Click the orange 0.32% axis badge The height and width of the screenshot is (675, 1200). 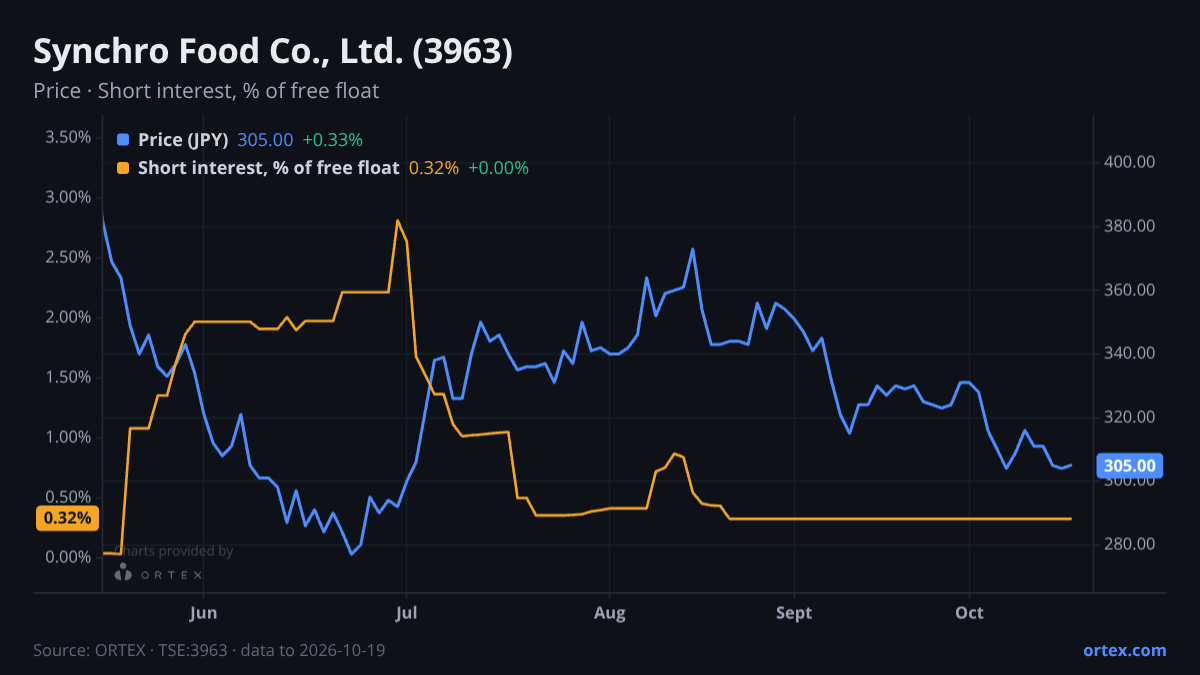pos(68,518)
